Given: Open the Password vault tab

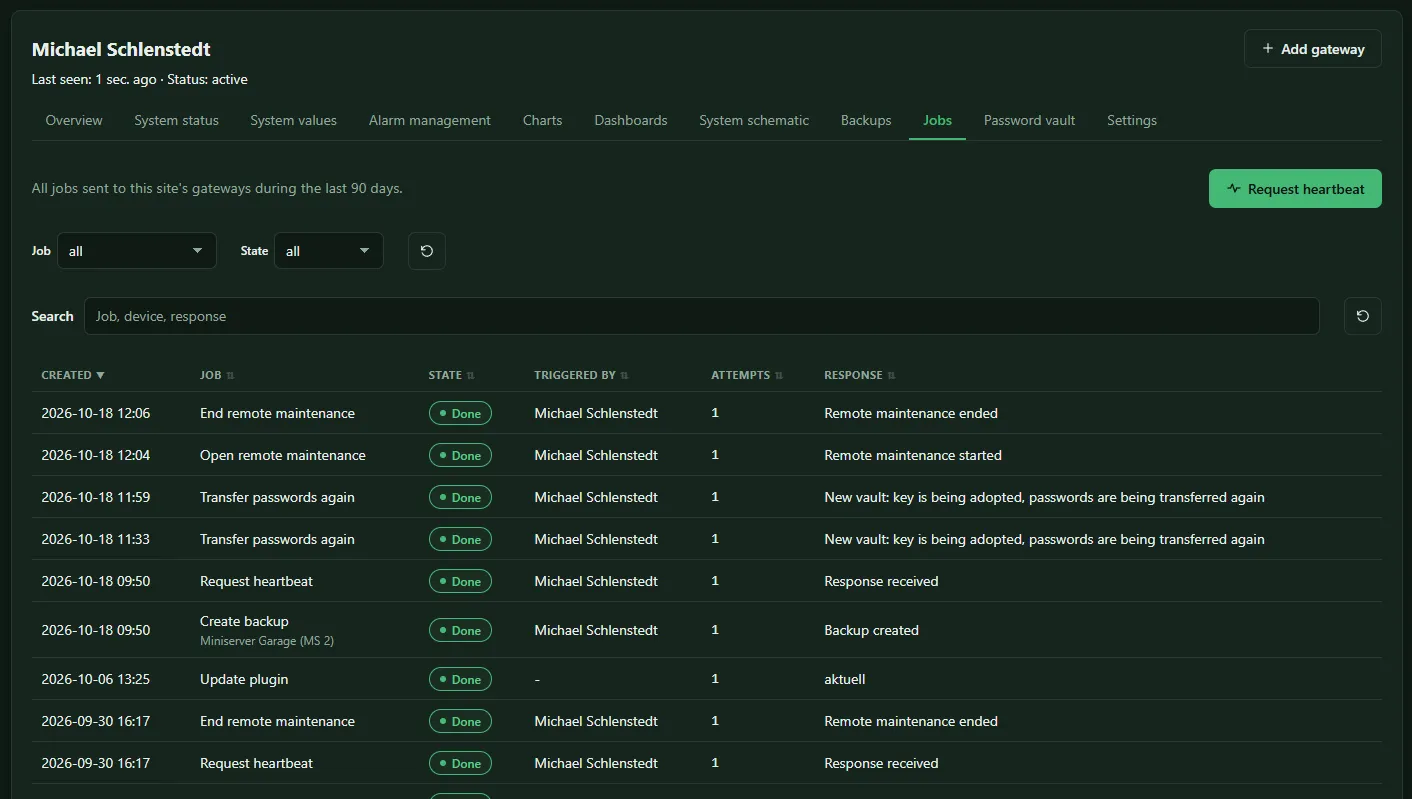Looking at the screenshot, I should coord(1029,120).
